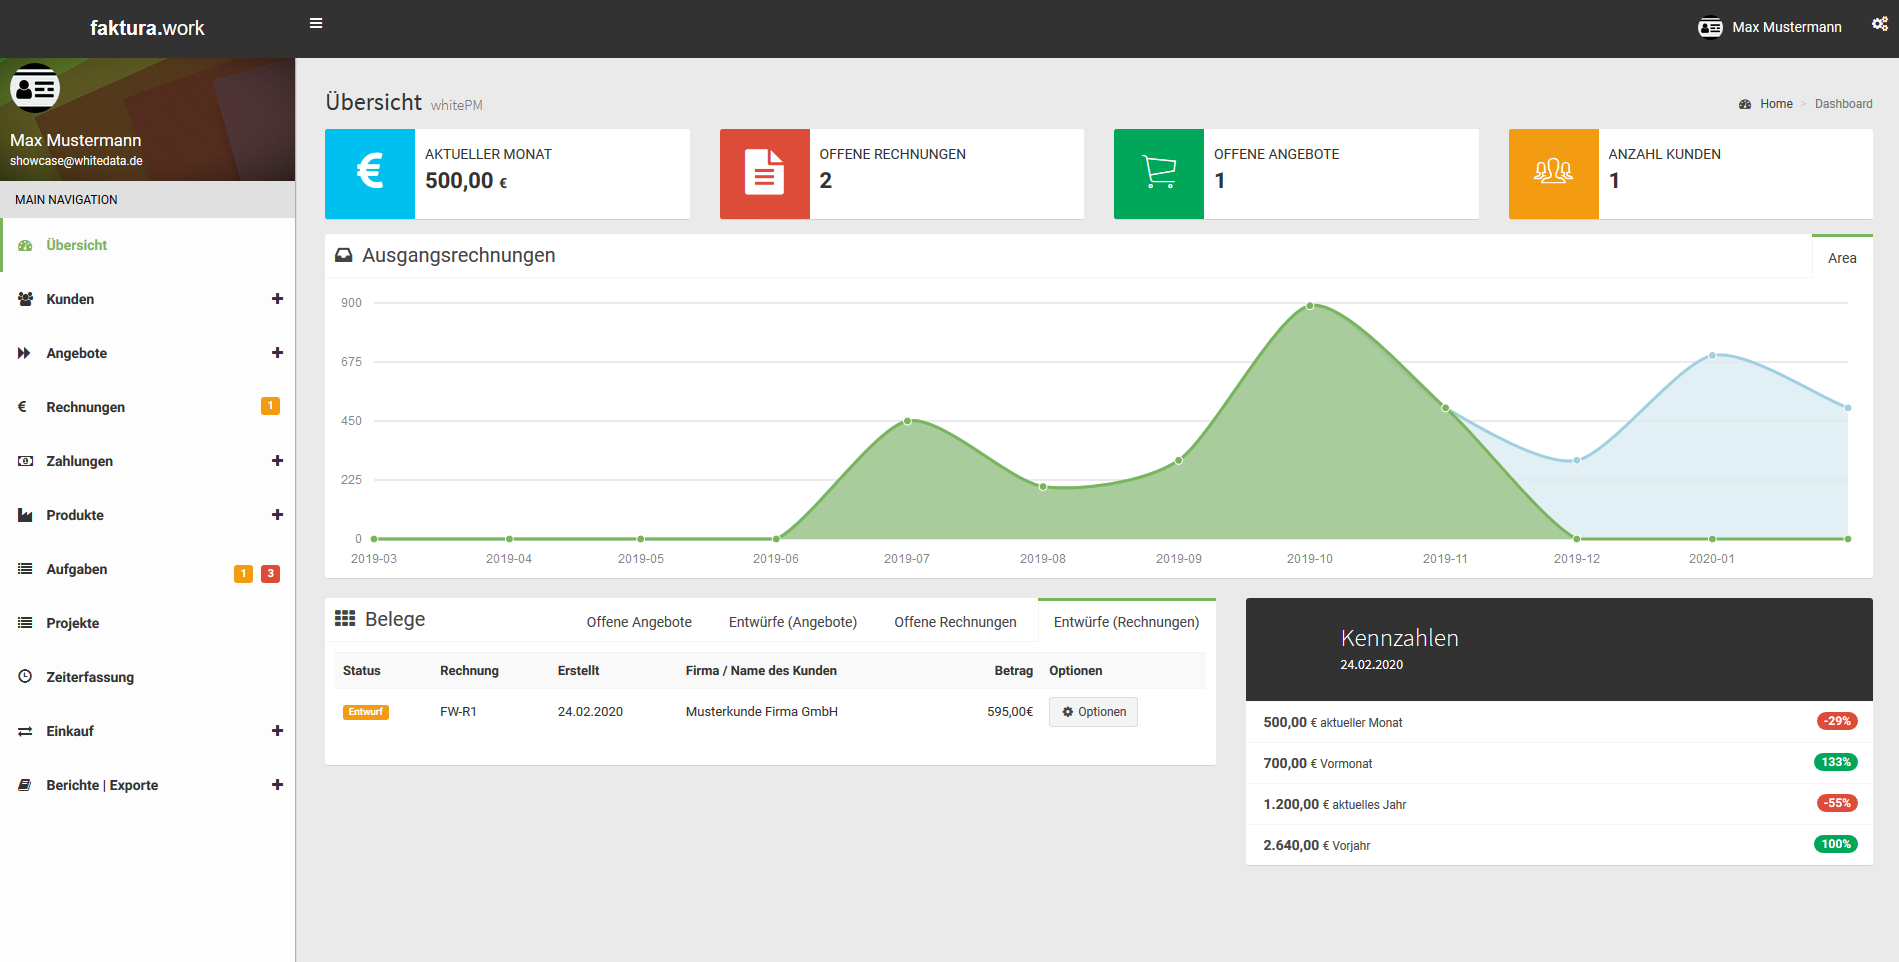Open settings gears icon in top bar
Image resolution: width=1899 pixels, height=962 pixels.
[x=1880, y=25]
